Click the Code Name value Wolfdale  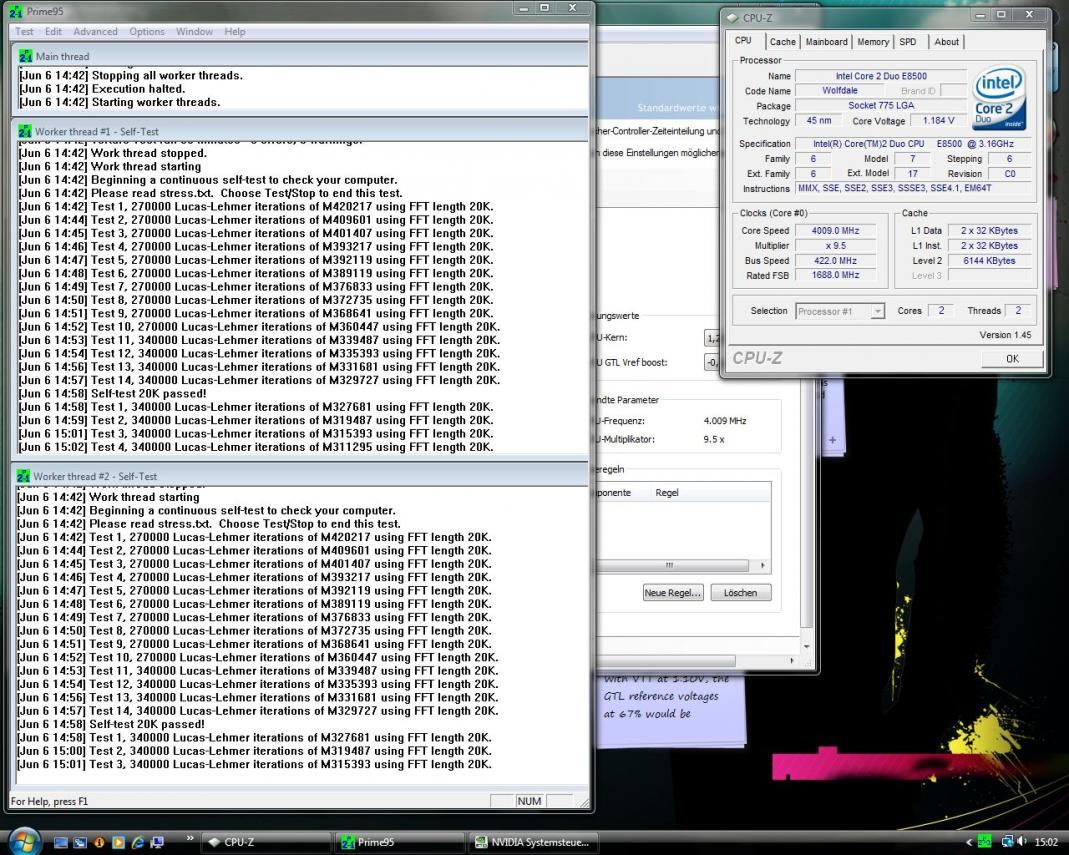(840, 91)
